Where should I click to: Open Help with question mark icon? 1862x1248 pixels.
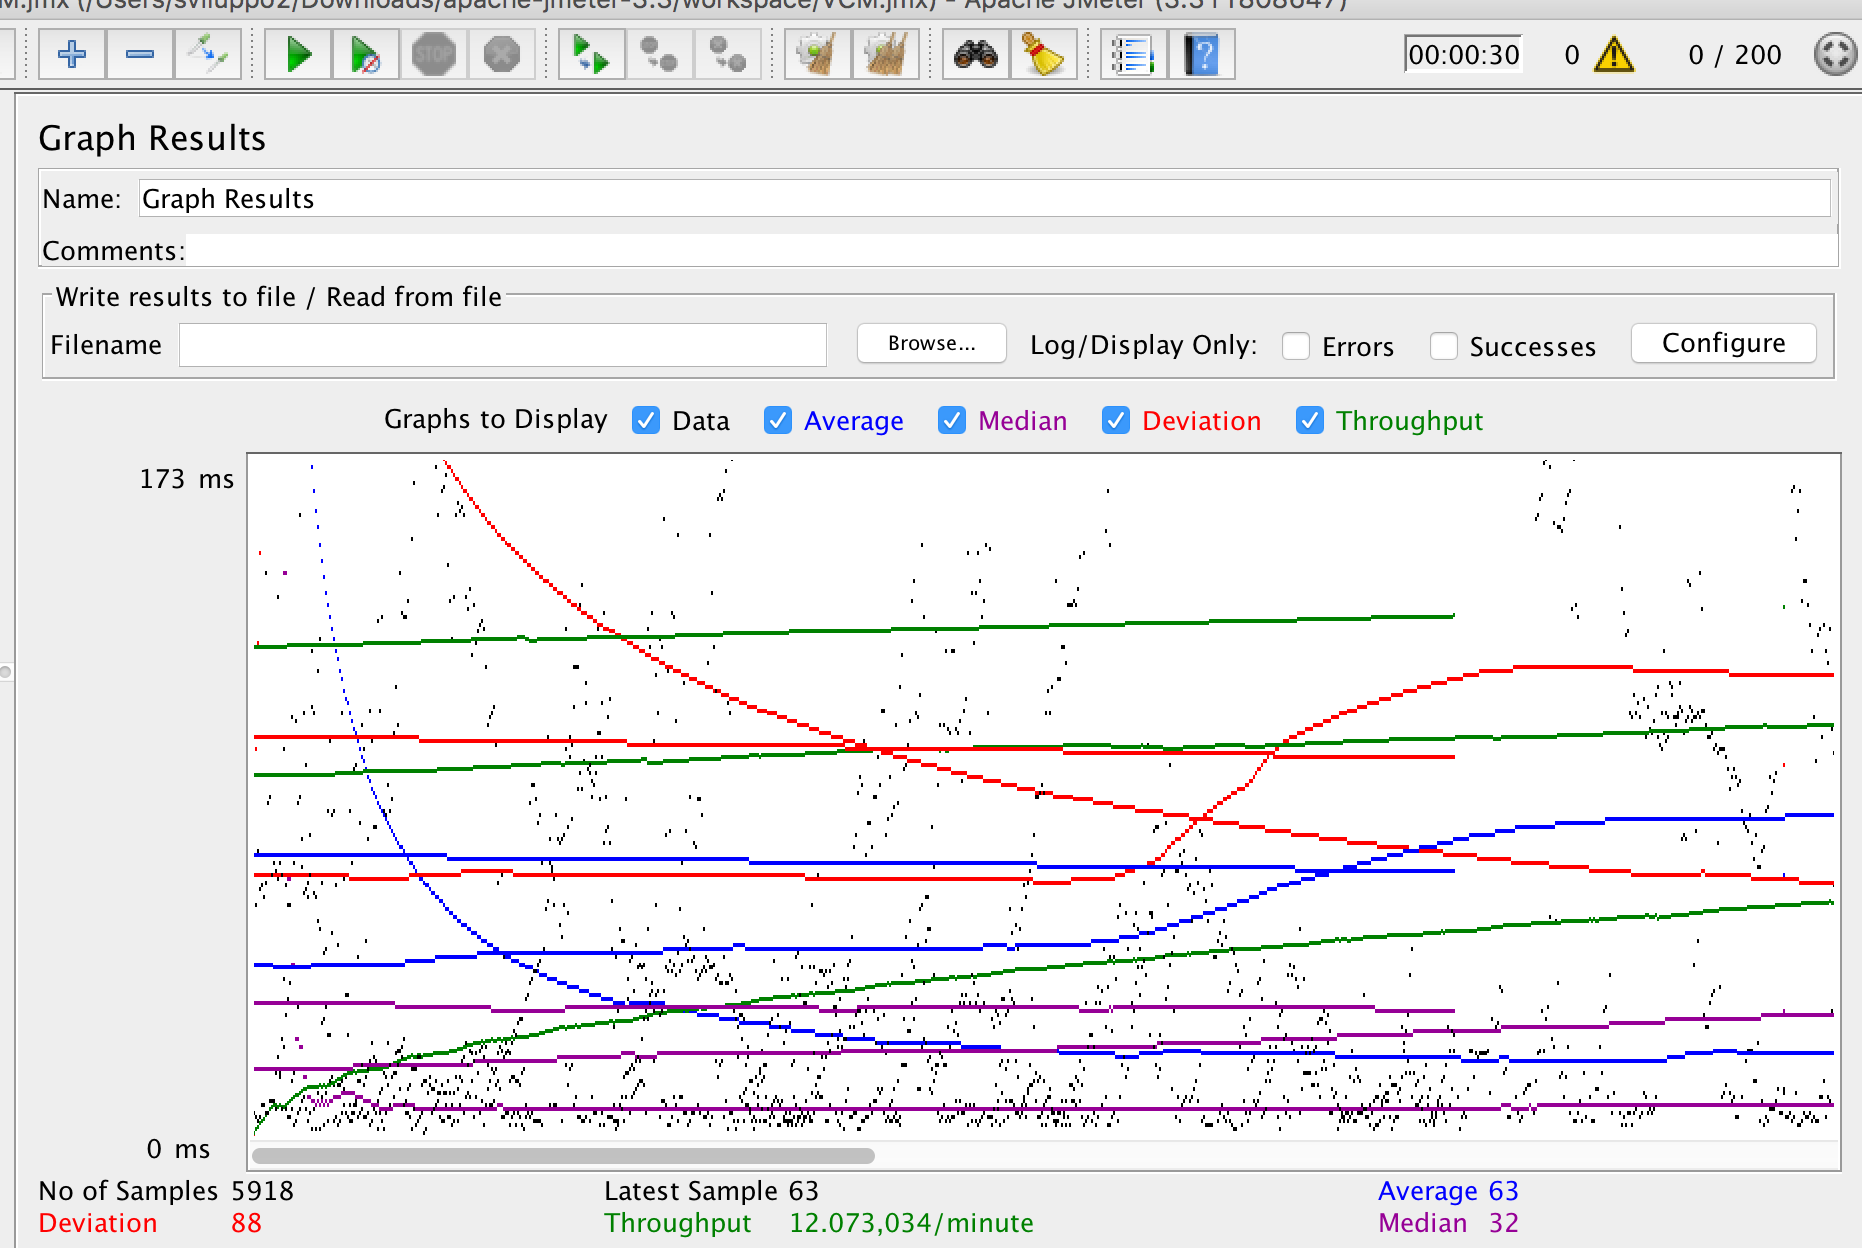[1201, 54]
